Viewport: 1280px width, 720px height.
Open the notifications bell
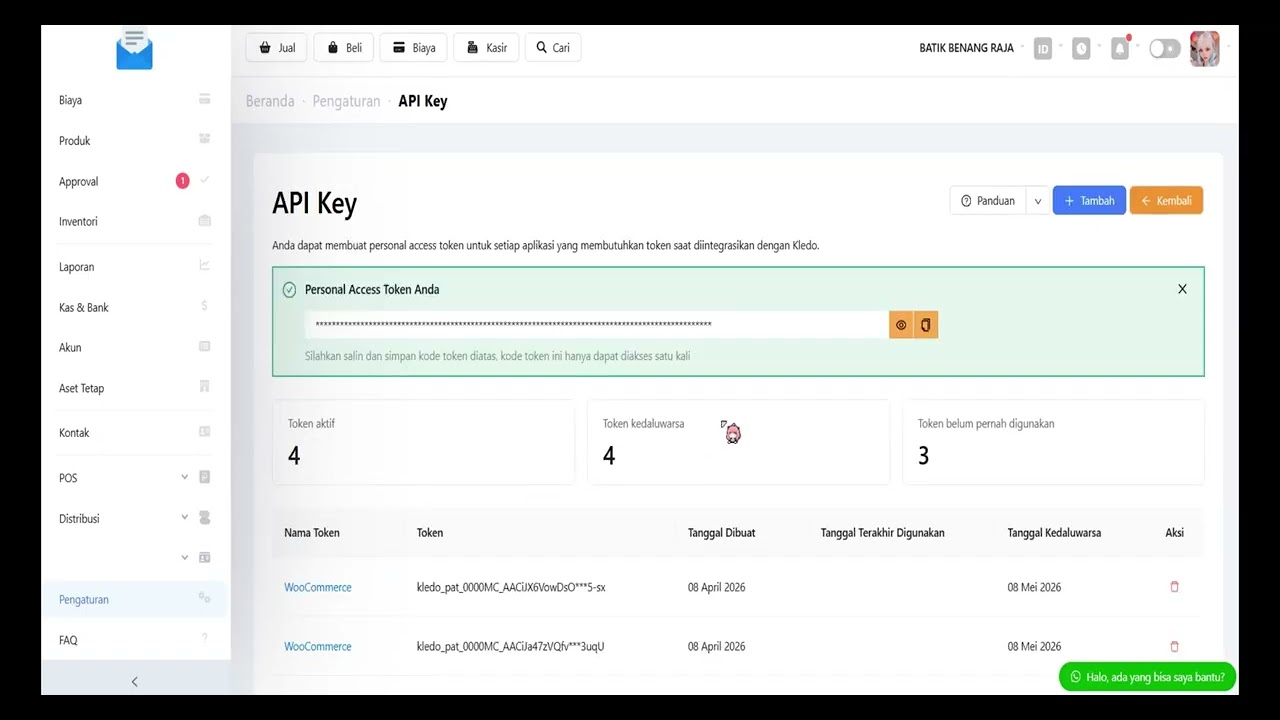click(x=1120, y=48)
